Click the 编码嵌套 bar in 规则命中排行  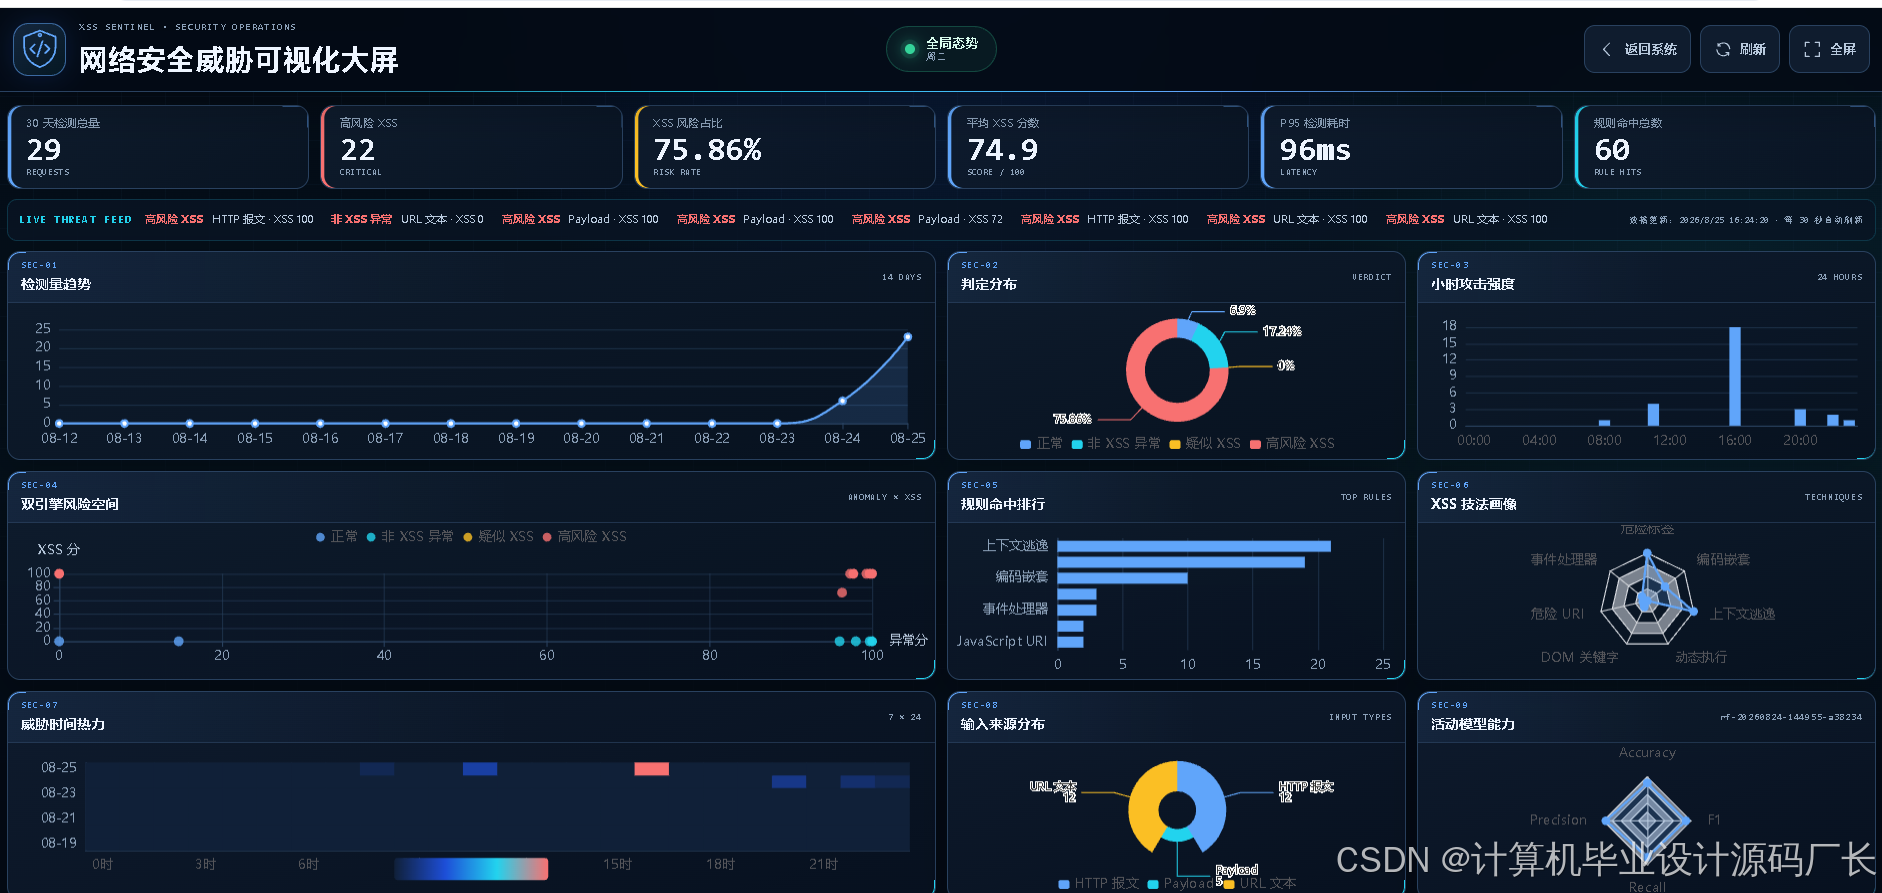click(x=1122, y=578)
